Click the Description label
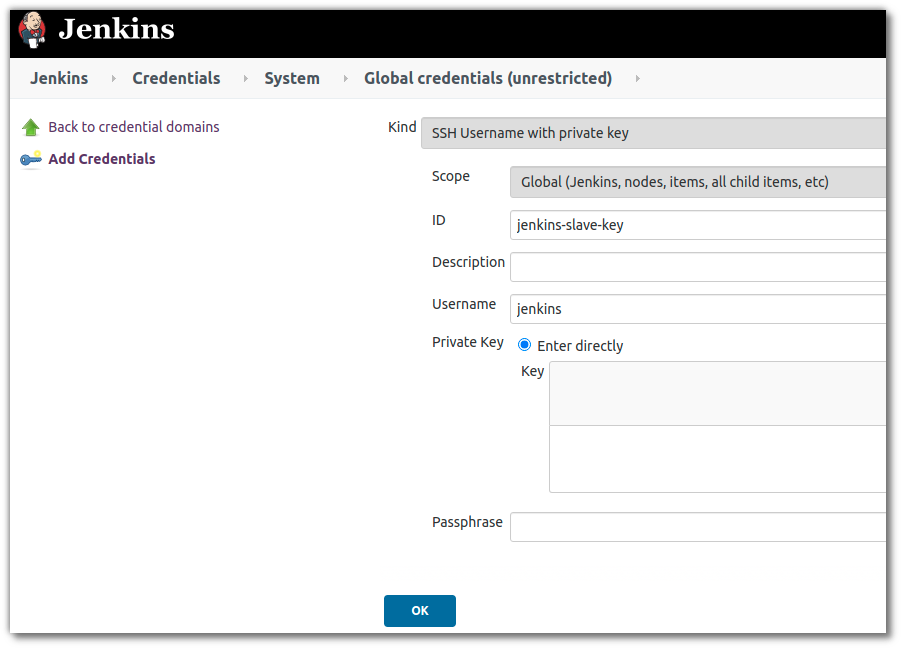 [x=468, y=262]
